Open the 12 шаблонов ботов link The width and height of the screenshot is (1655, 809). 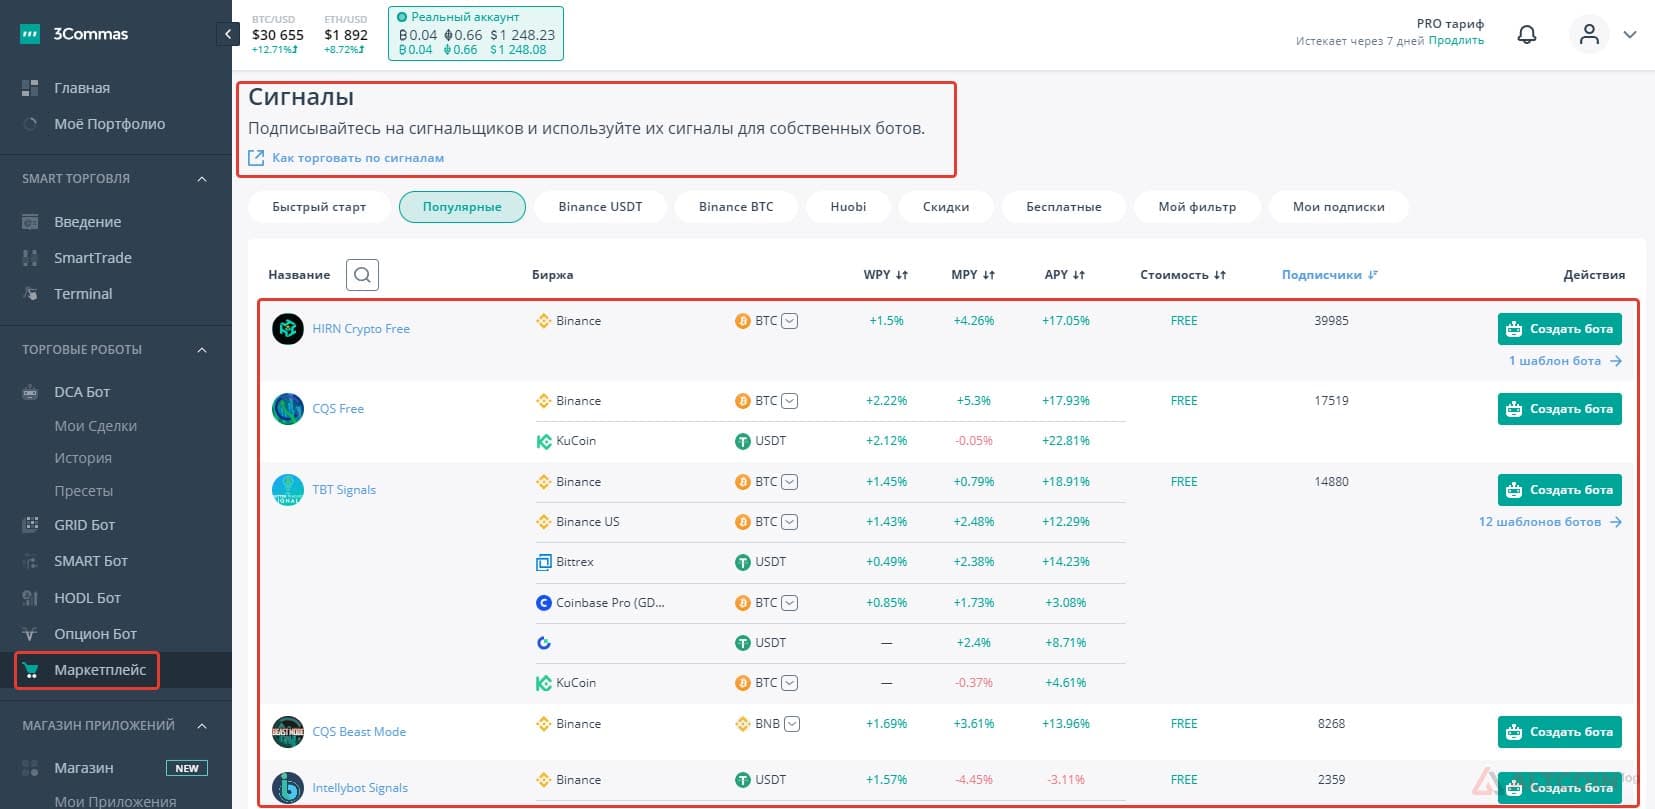pos(1550,522)
